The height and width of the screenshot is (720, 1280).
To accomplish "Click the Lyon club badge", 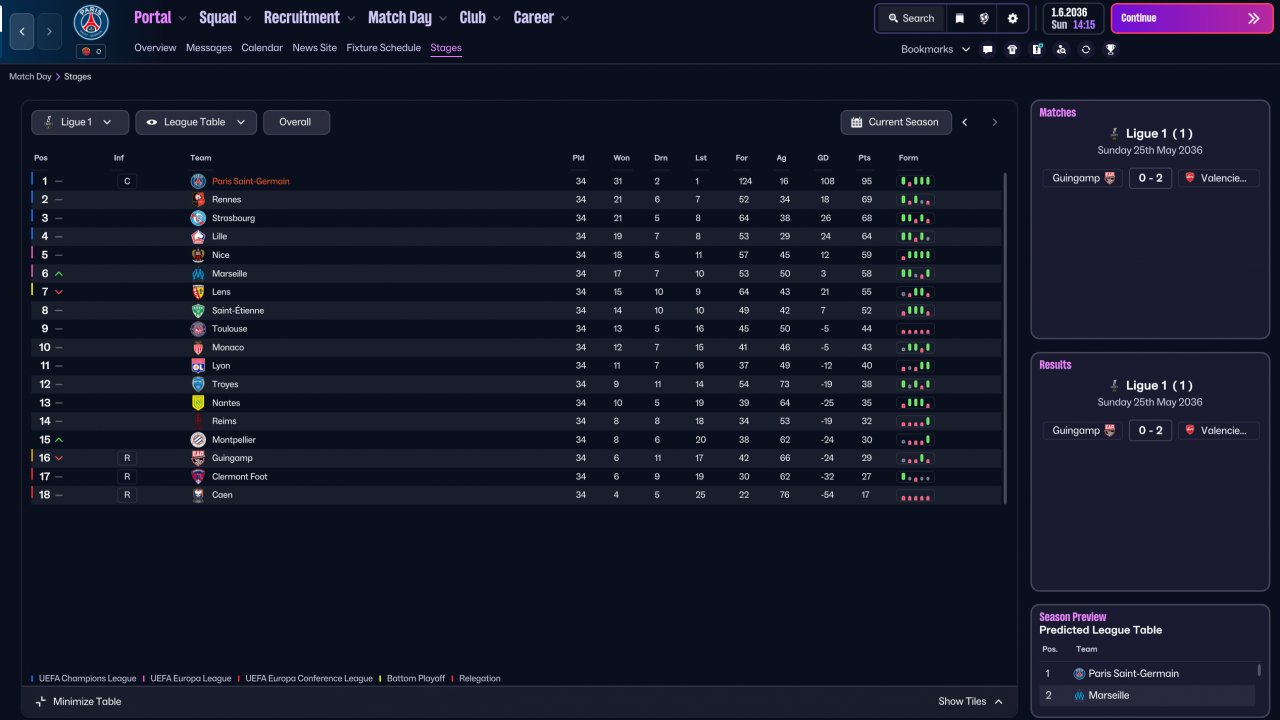I will point(198,366).
